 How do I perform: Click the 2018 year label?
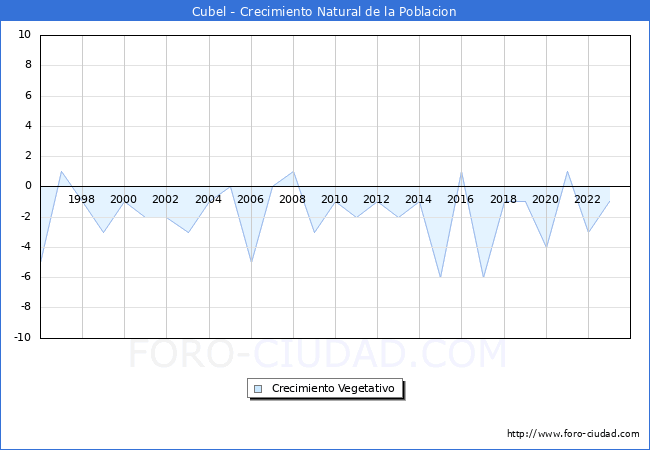tap(503, 199)
